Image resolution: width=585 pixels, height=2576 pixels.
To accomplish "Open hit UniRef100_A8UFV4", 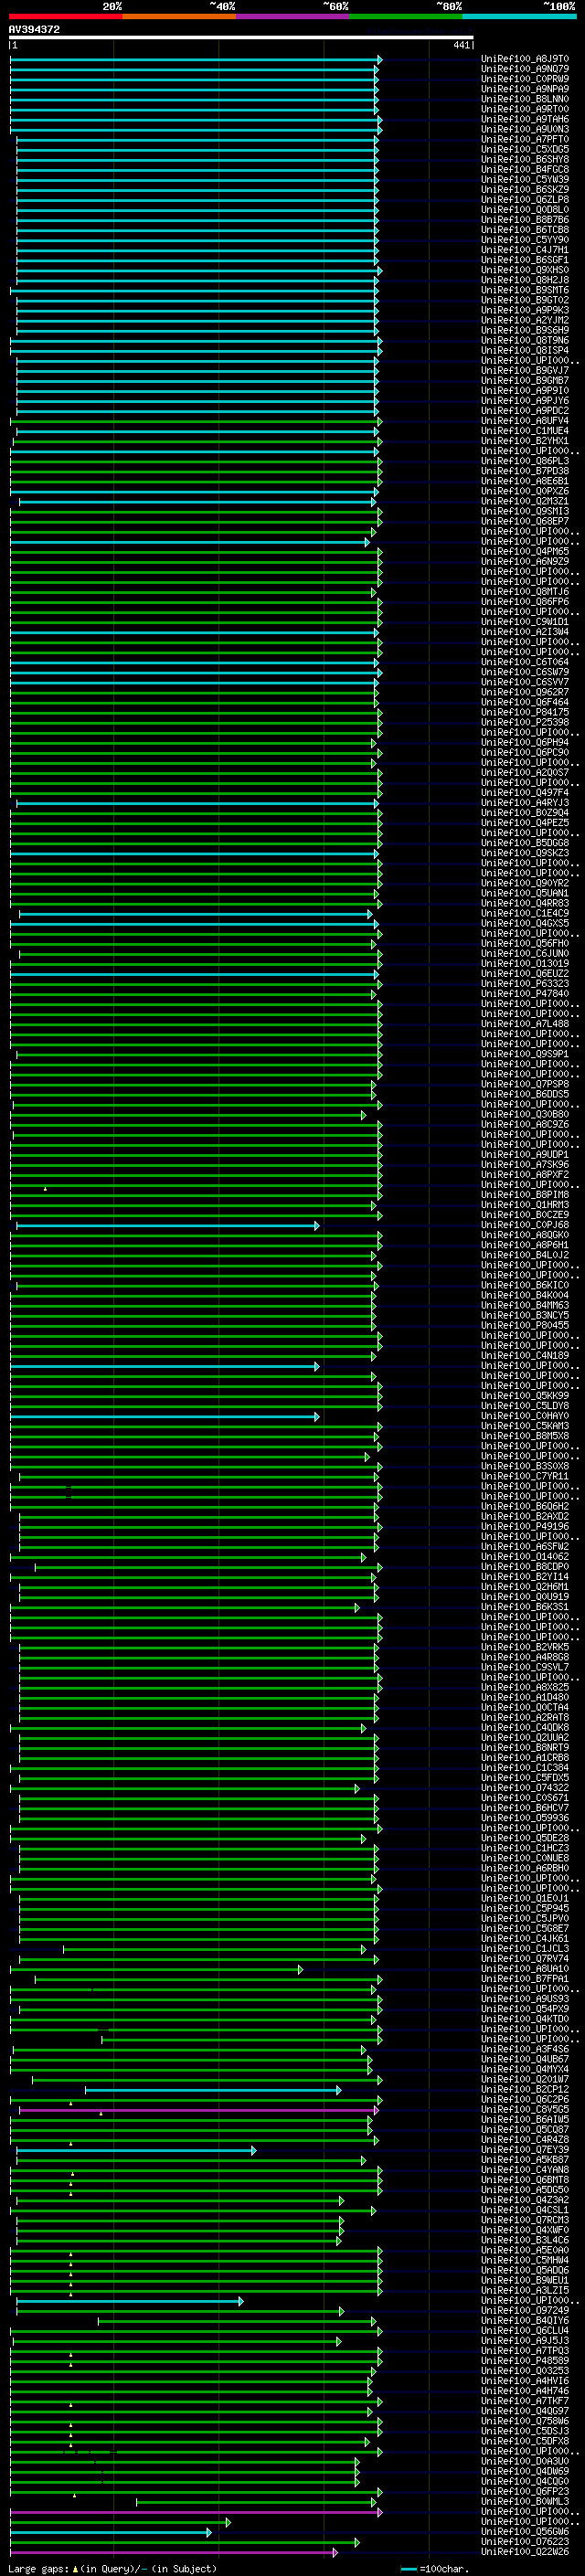I will (x=525, y=421).
